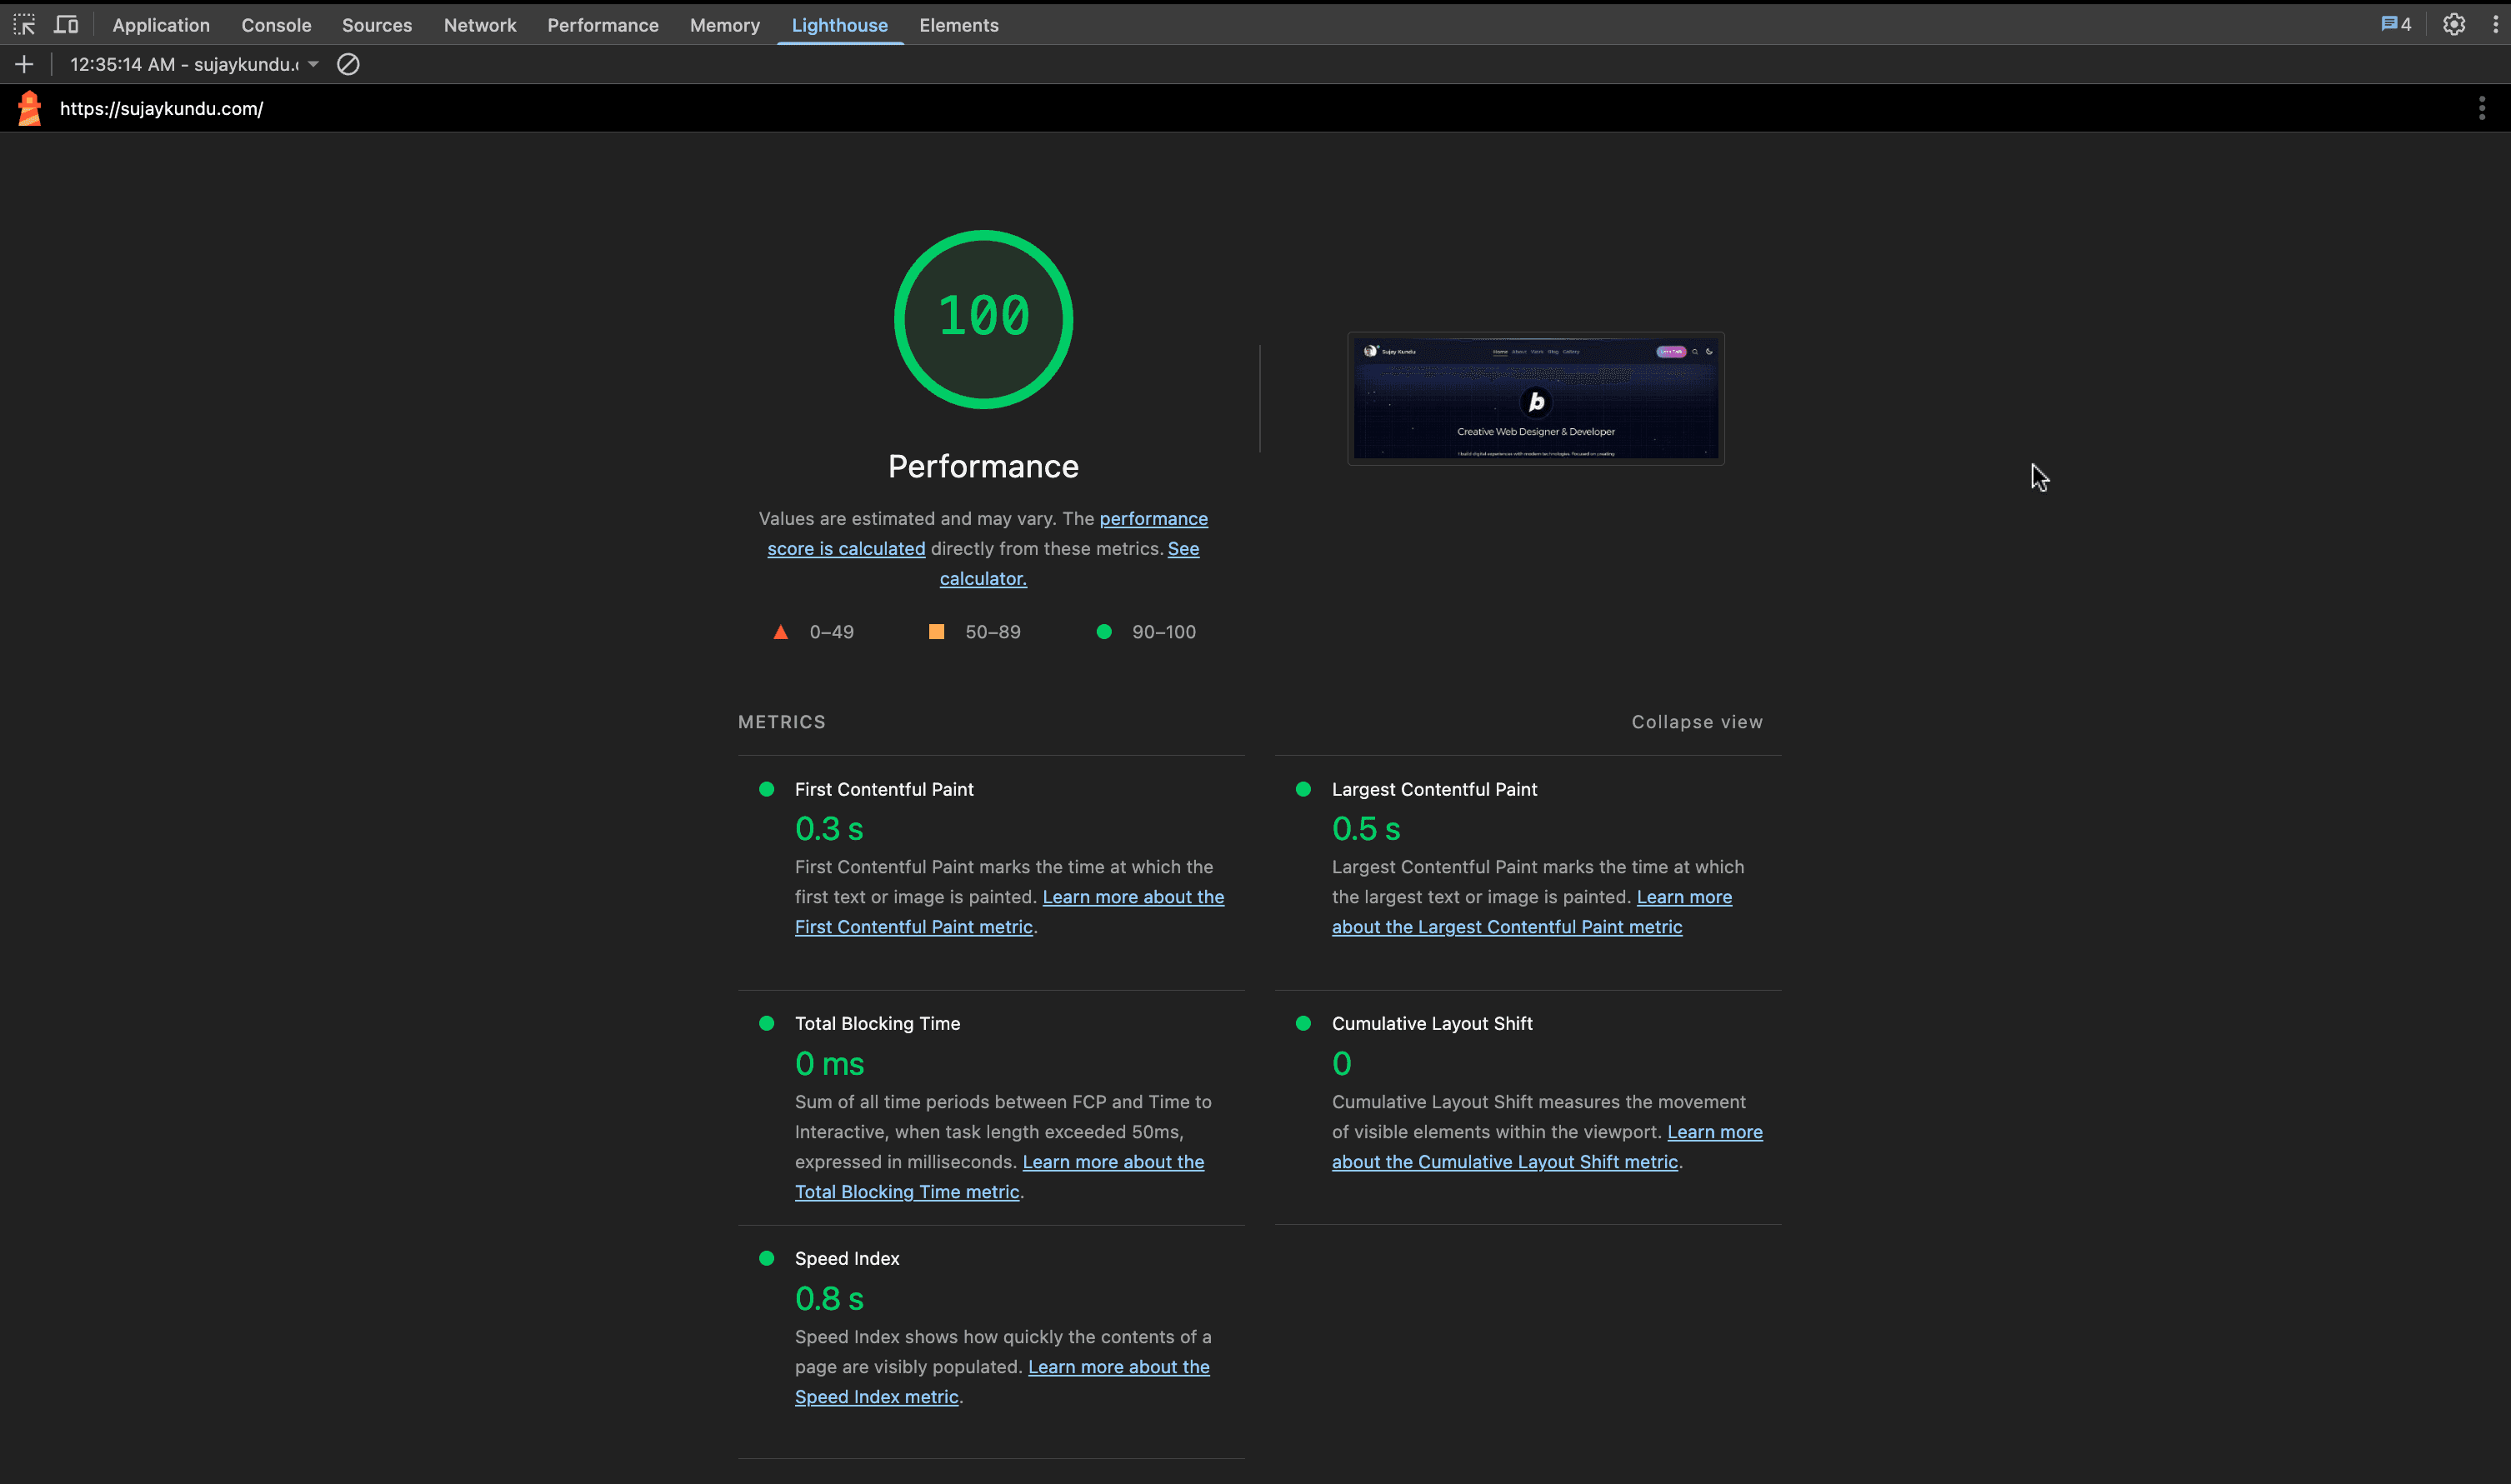The height and width of the screenshot is (1484, 2511).
Task: Clear all Lighthouse reports using the block icon
Action: (347, 64)
